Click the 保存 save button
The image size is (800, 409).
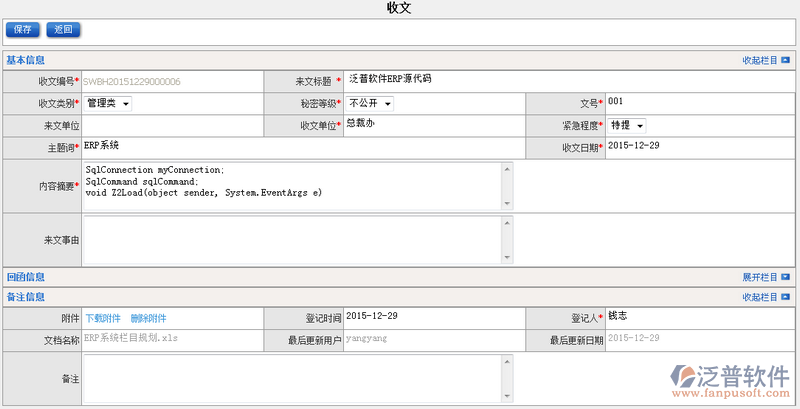(x=22, y=30)
